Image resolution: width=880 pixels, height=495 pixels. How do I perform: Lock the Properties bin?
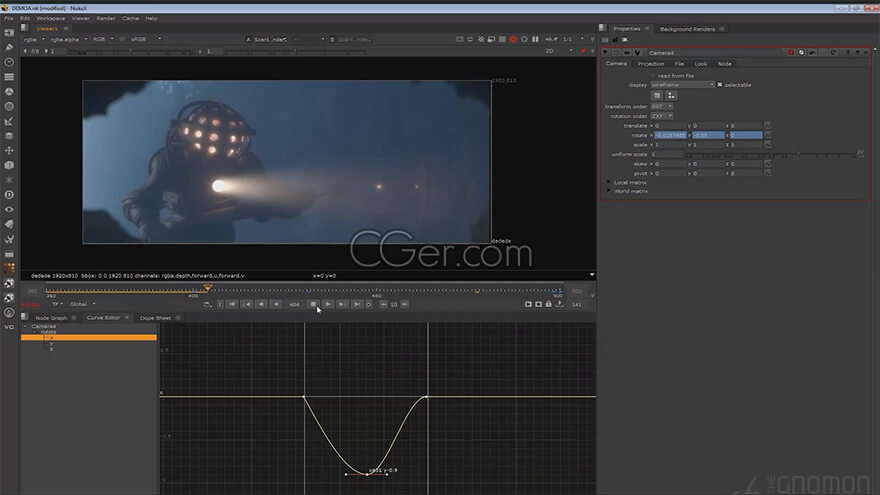615,40
